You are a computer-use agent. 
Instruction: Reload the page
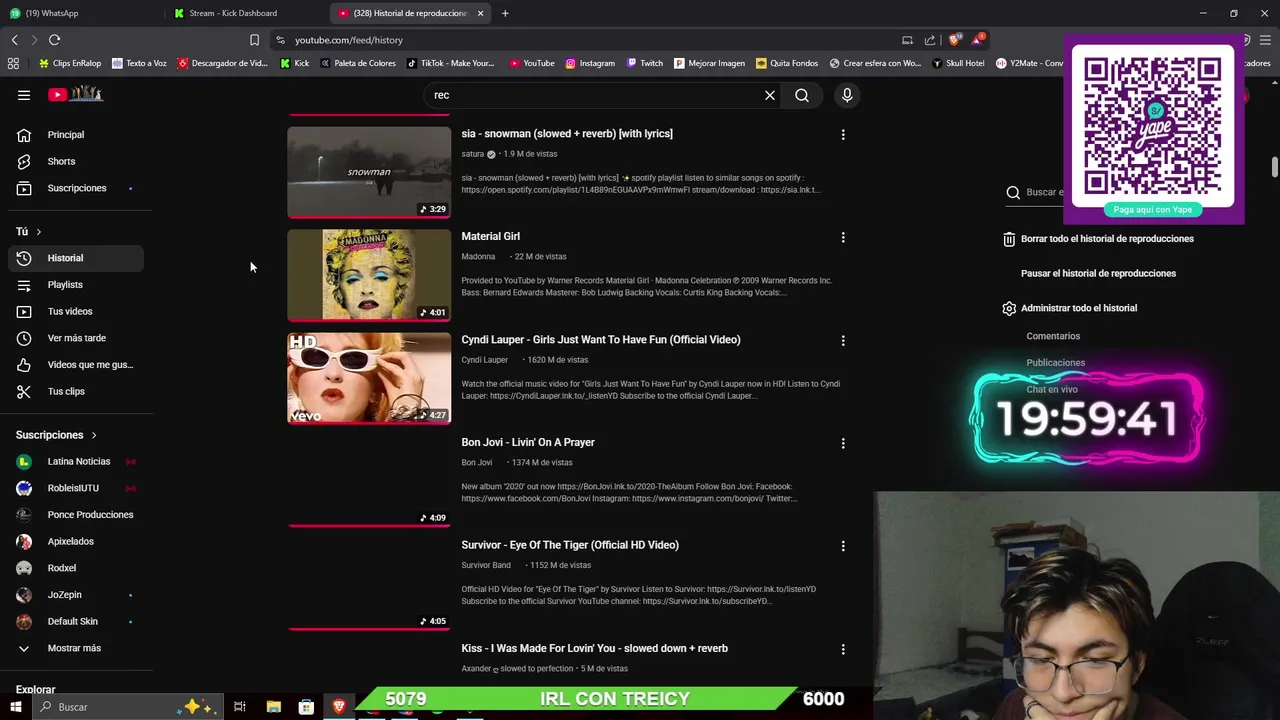click(54, 40)
